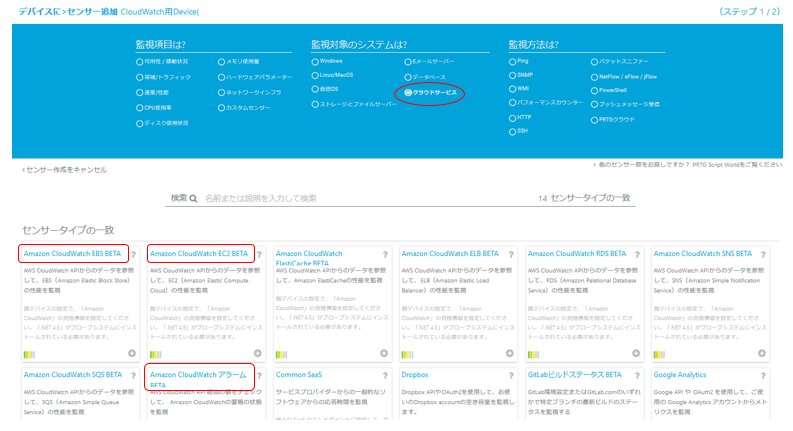Open help for Amazon CloudWatch RDS BETA
This screenshot has height=431, width=793.
point(637,254)
